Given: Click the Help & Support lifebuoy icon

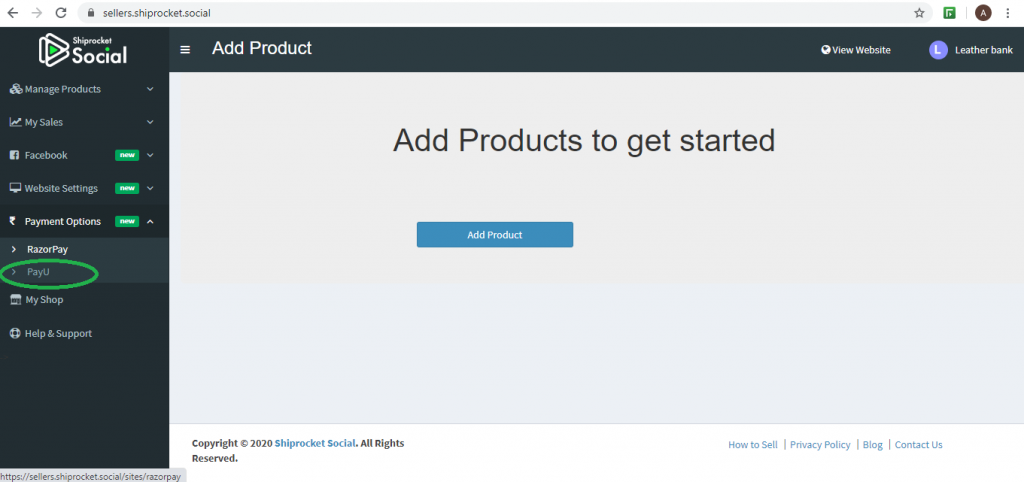Looking at the screenshot, I should coord(15,333).
